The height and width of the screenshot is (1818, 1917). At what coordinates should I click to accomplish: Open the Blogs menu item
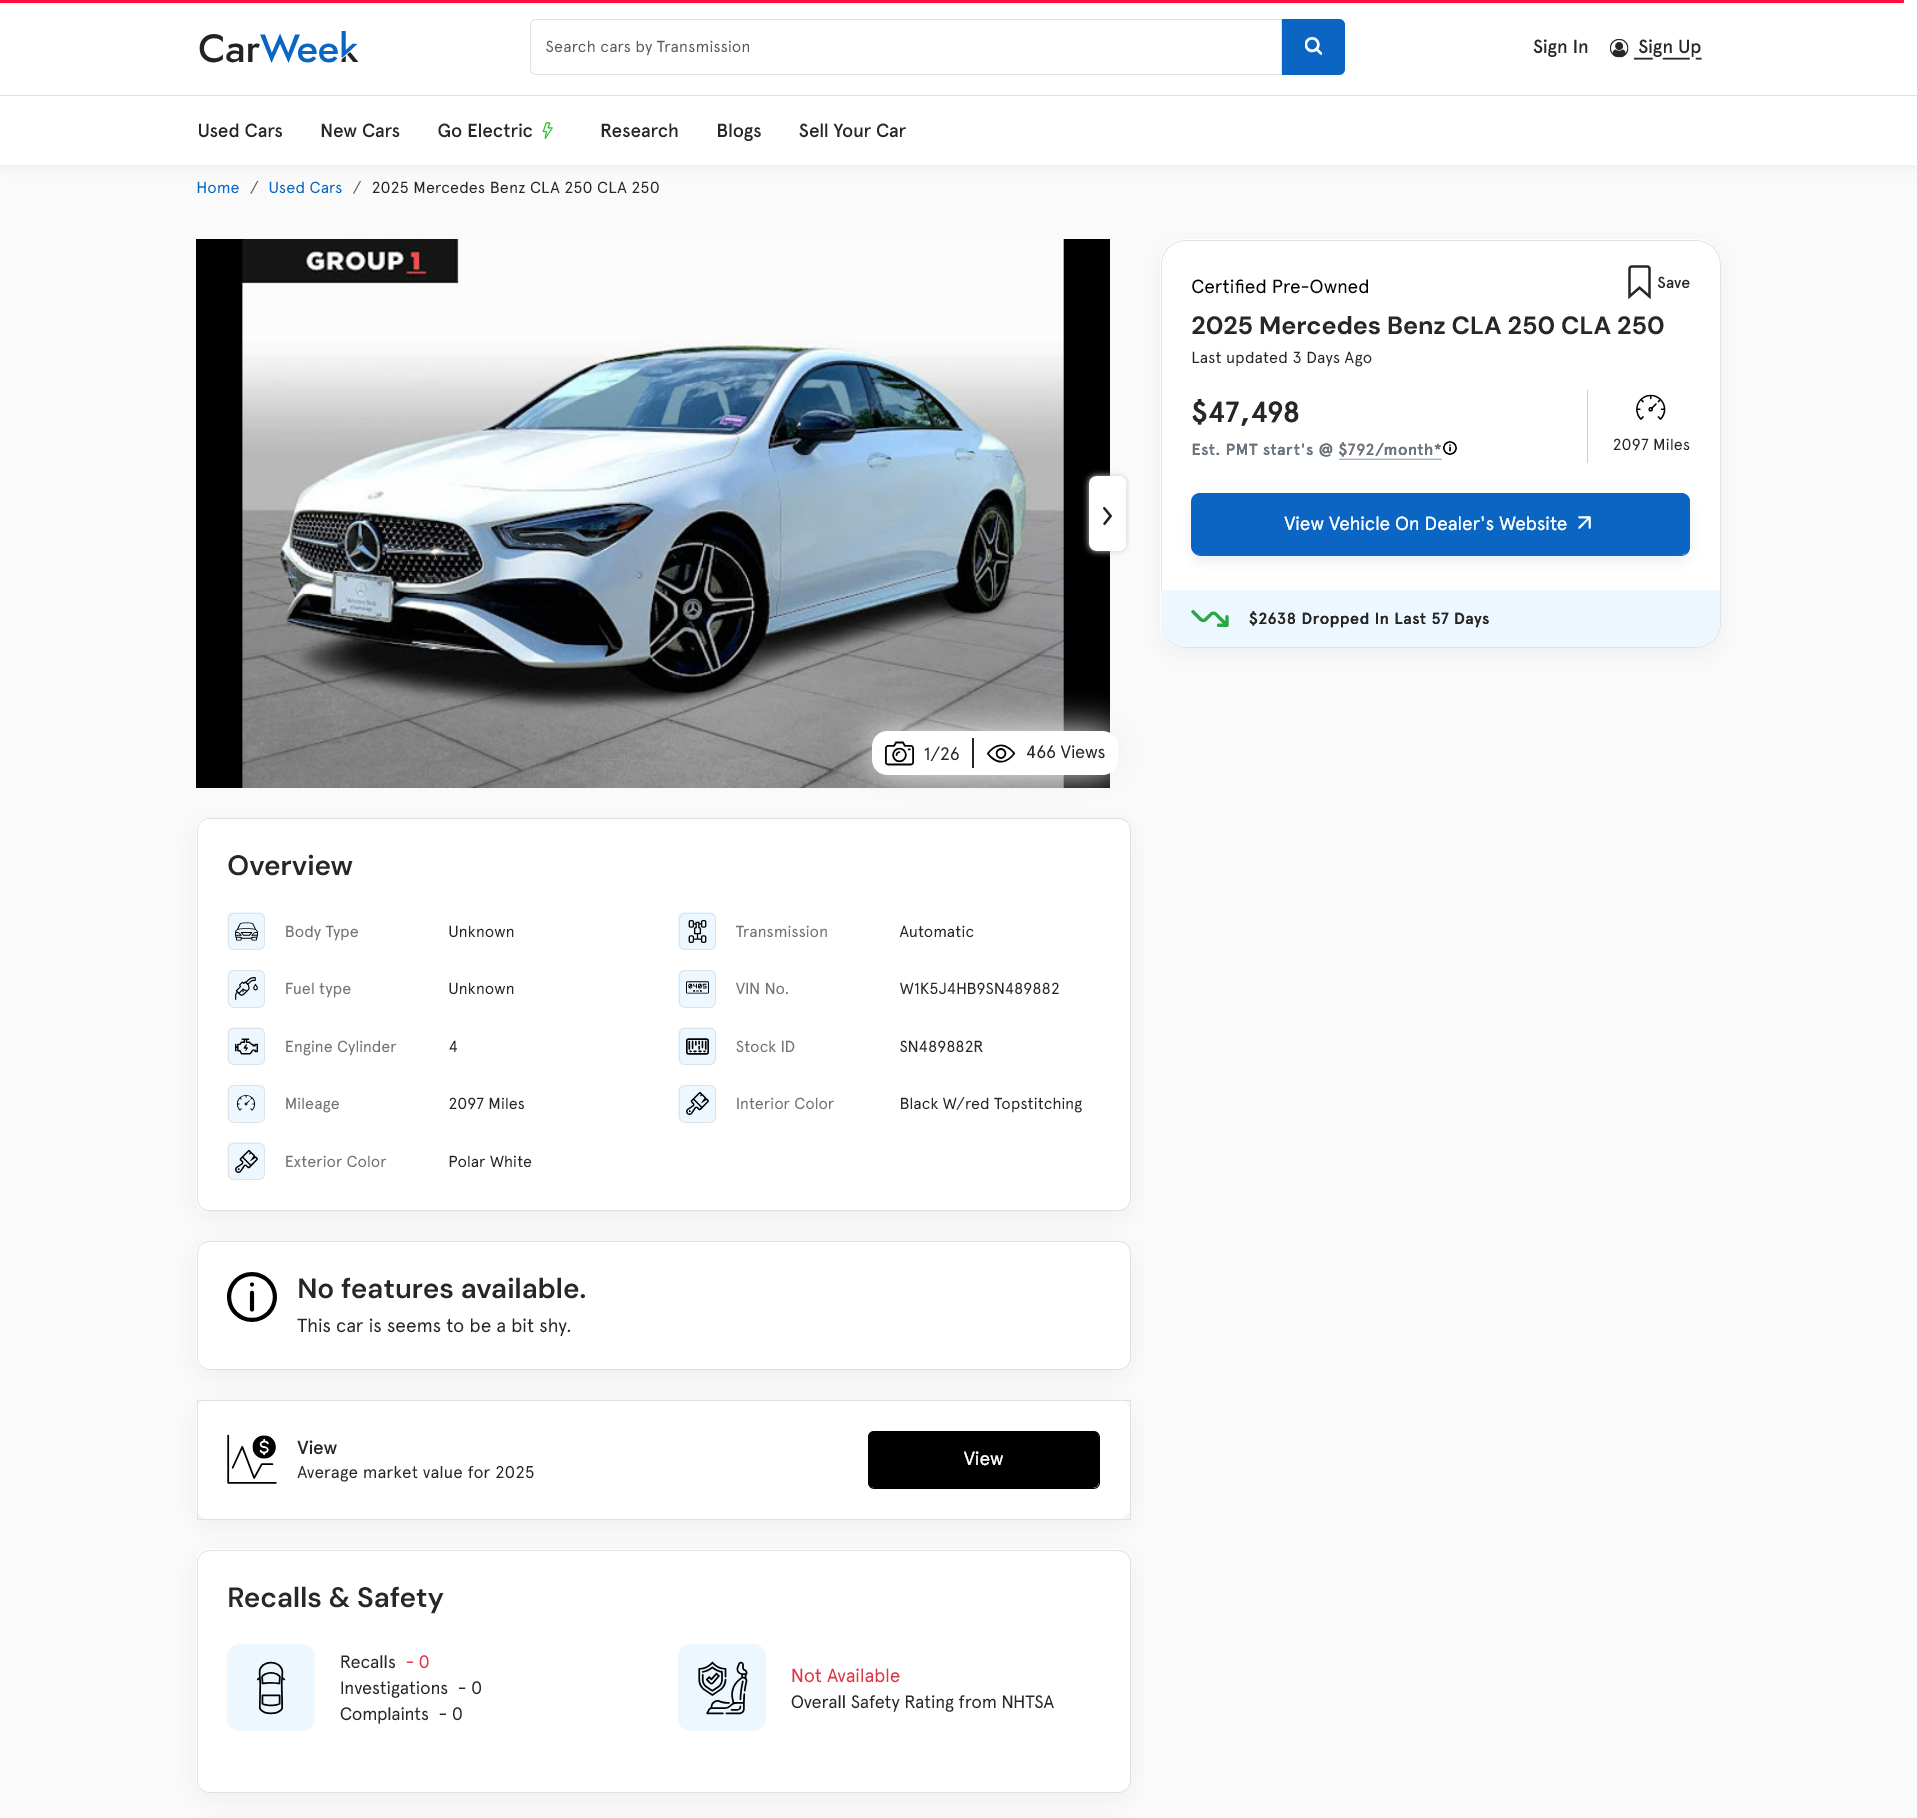pos(739,131)
